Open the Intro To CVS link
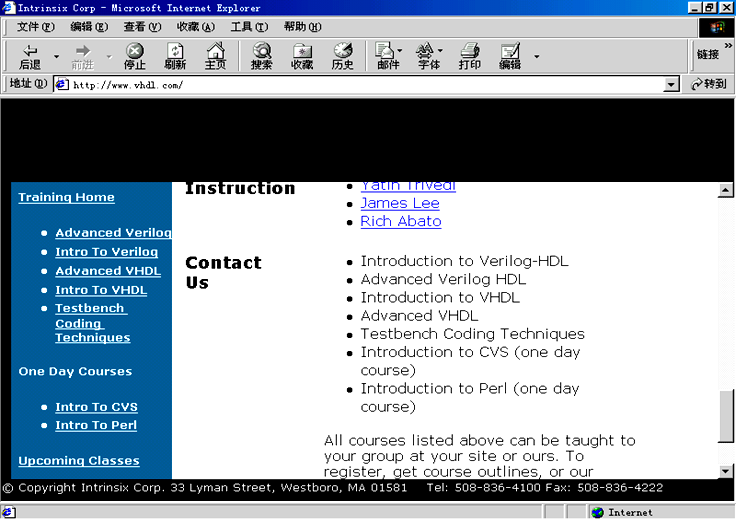 [96, 407]
